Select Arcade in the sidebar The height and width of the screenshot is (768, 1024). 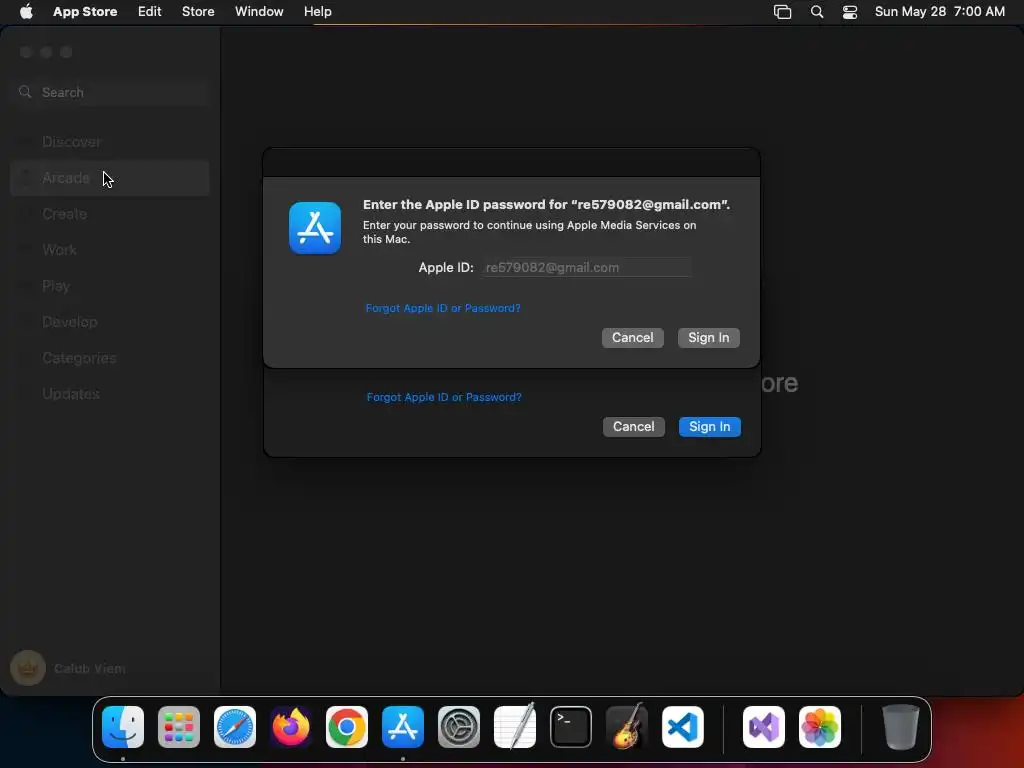pos(110,178)
